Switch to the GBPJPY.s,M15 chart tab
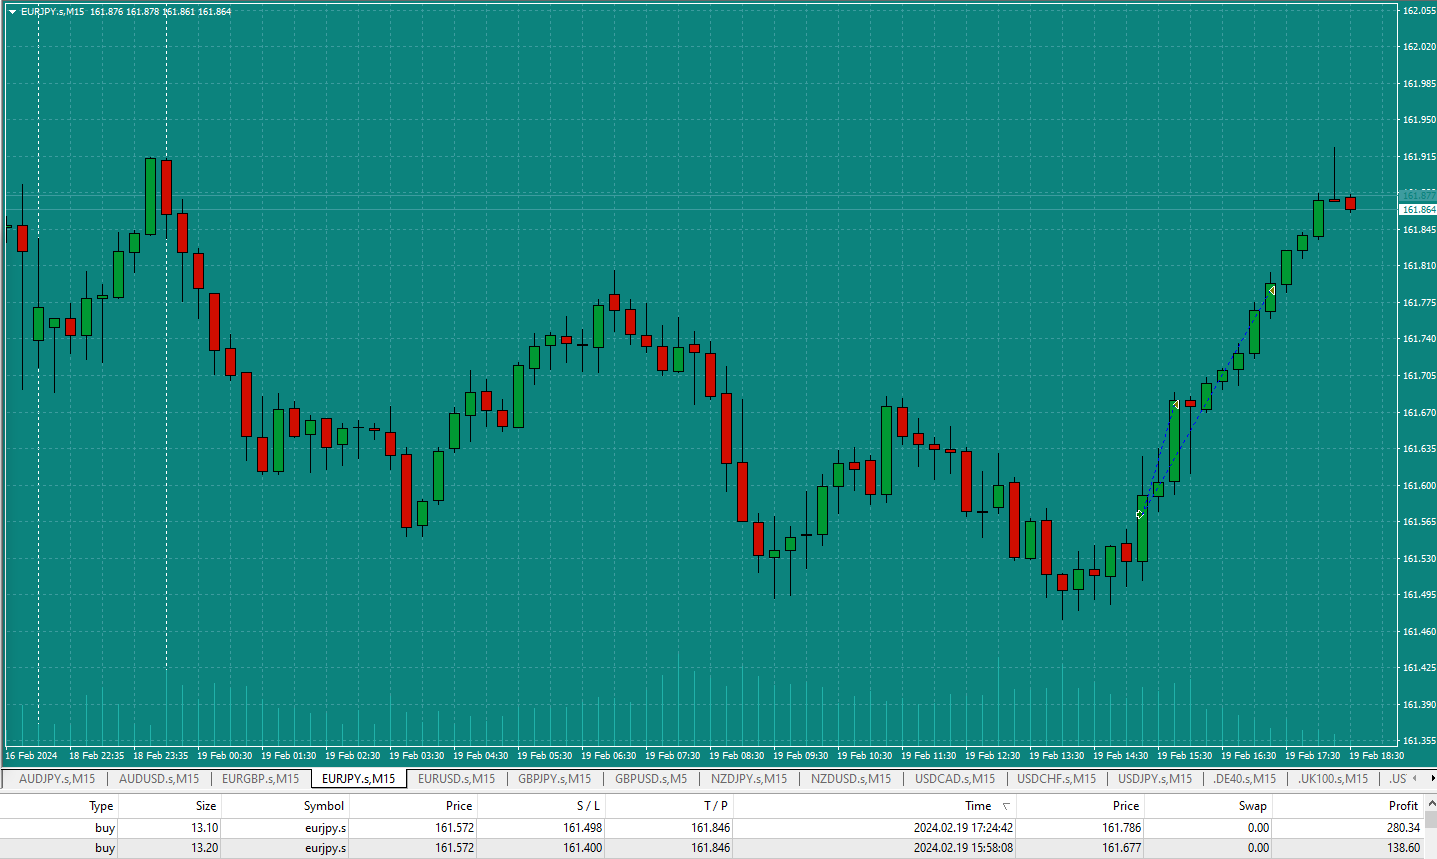This screenshot has width=1437, height=859. tap(554, 779)
